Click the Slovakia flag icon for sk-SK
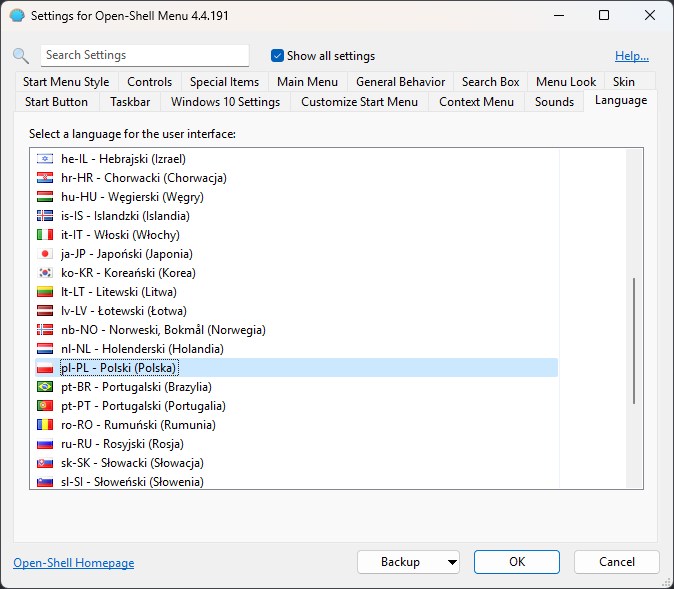Screen dimensions: 674x589 tap(45, 463)
